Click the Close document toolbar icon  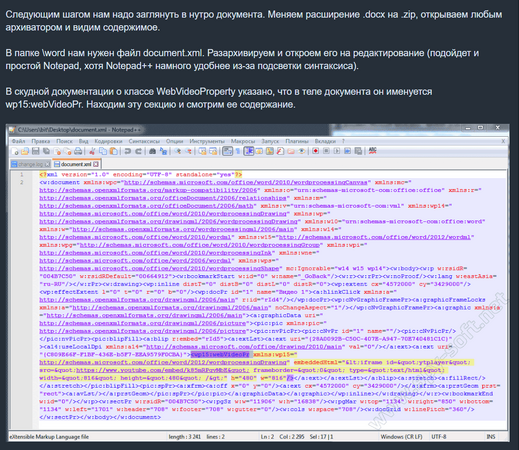(57, 151)
